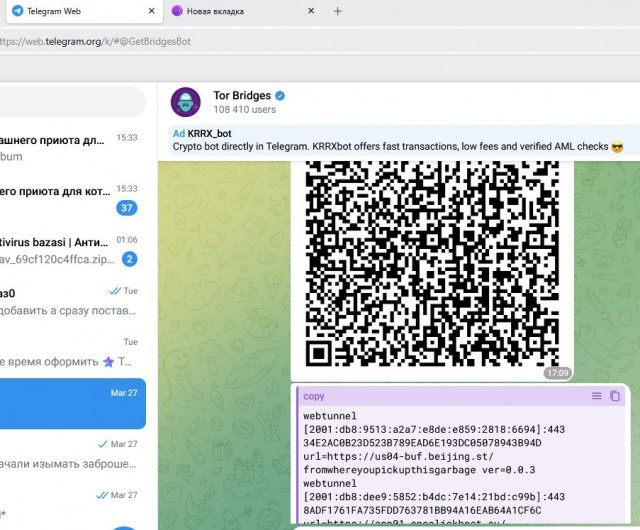Click the [2001:db8:9513 address line
The height and width of the screenshot is (530, 640).
pos(434,430)
